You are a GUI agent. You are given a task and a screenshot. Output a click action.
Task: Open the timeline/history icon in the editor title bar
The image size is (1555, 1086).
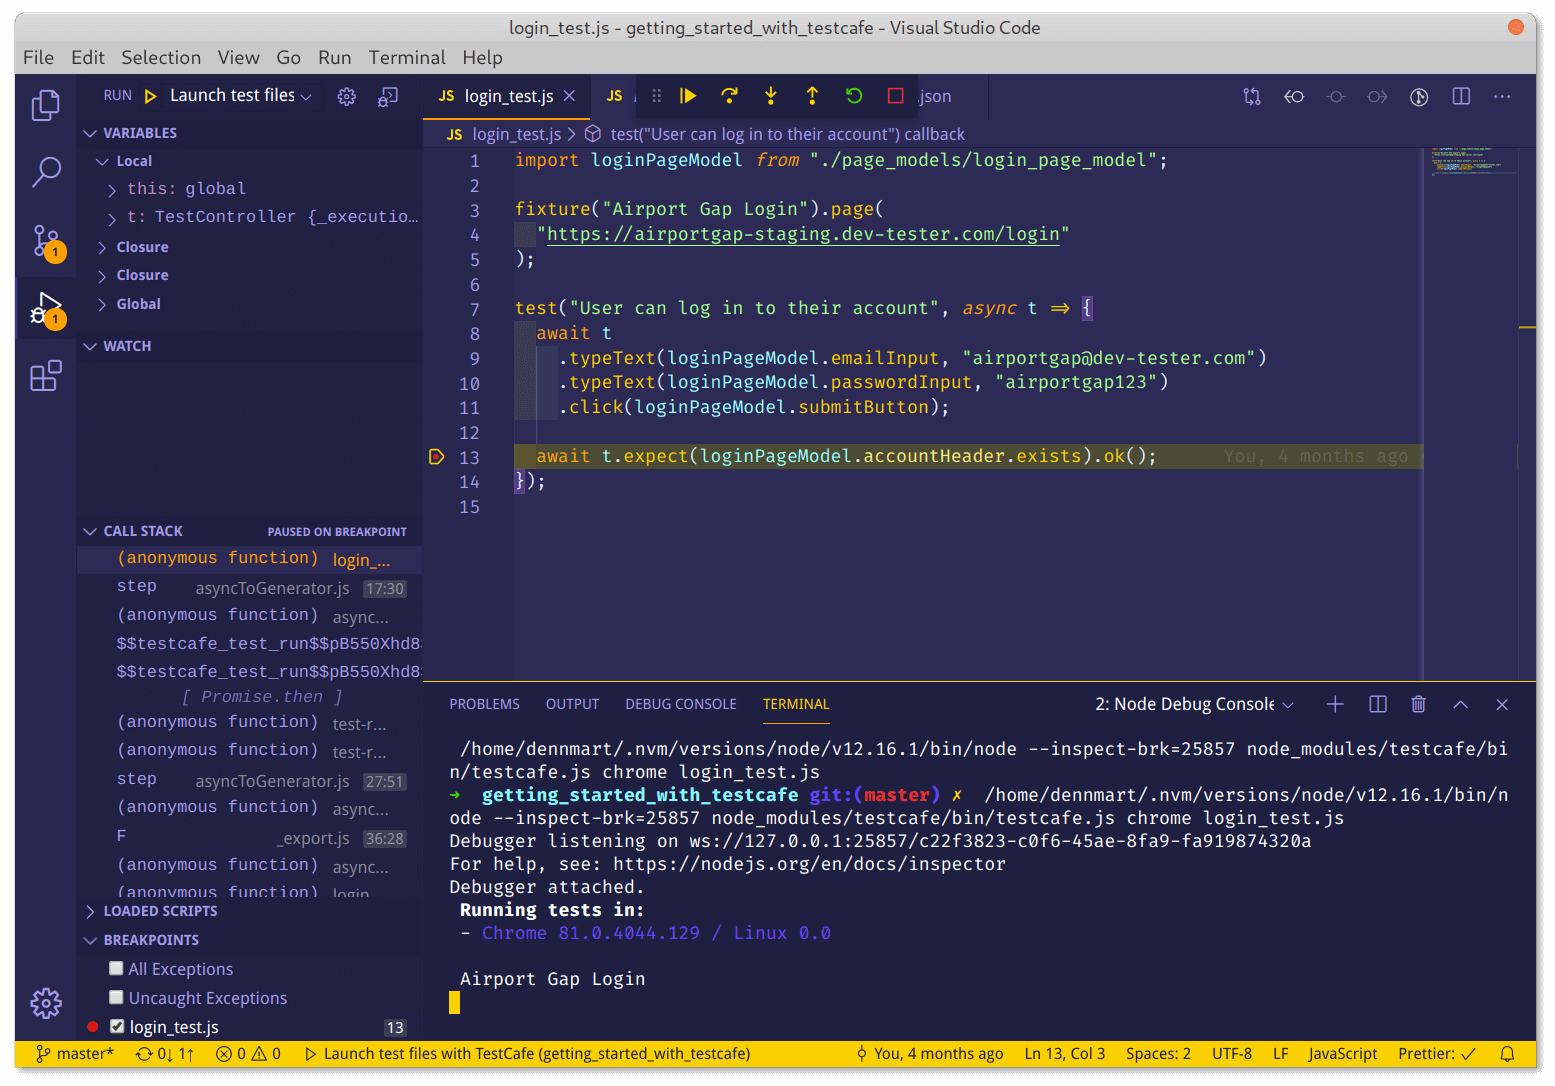pos(1419,97)
